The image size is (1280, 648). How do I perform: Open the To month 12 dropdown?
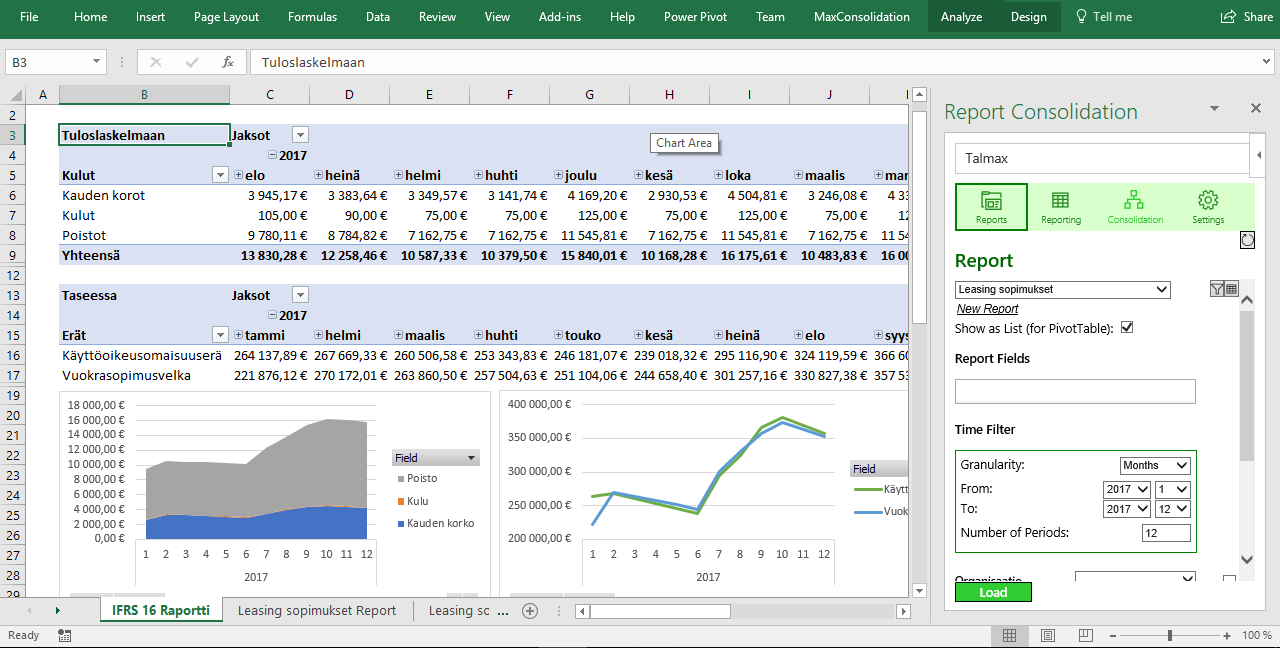tap(1172, 509)
